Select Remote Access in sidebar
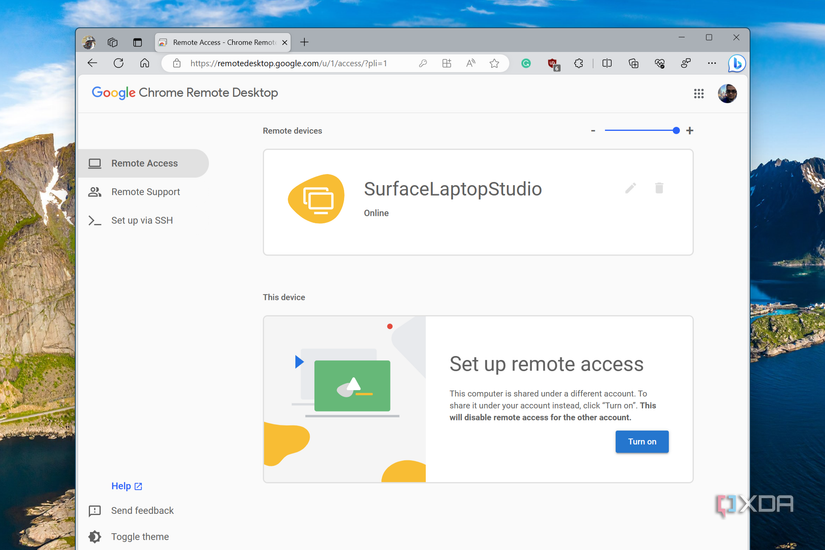The image size is (825, 550). (x=144, y=163)
